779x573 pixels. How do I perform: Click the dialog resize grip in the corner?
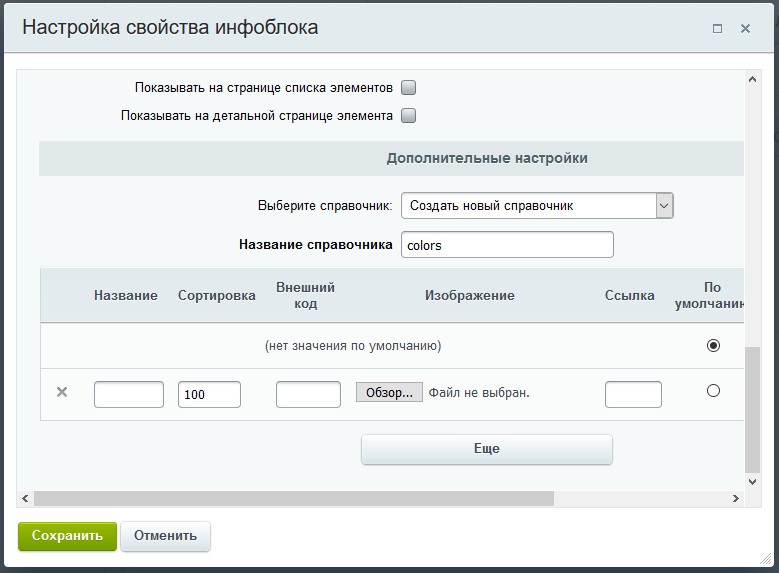766,559
